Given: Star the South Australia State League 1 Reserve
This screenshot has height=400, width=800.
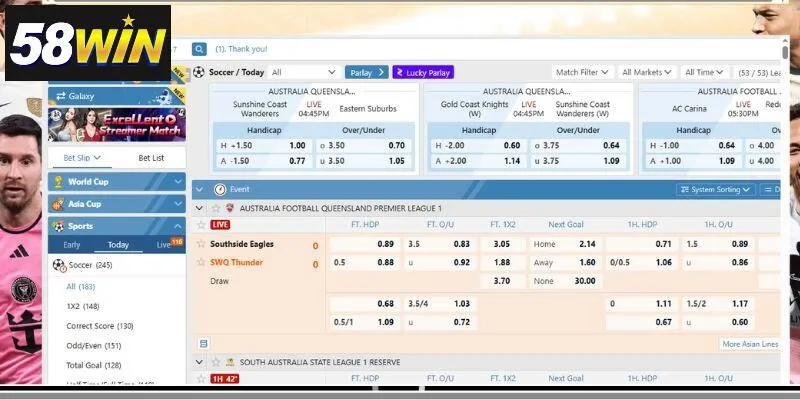Looking at the screenshot, I should pyautogui.click(x=216, y=362).
